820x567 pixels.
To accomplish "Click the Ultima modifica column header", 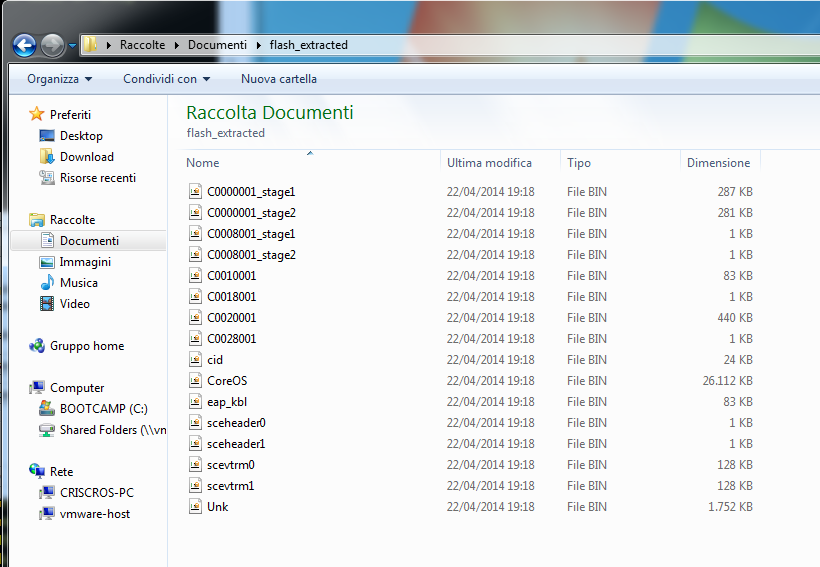I will tap(489, 163).
